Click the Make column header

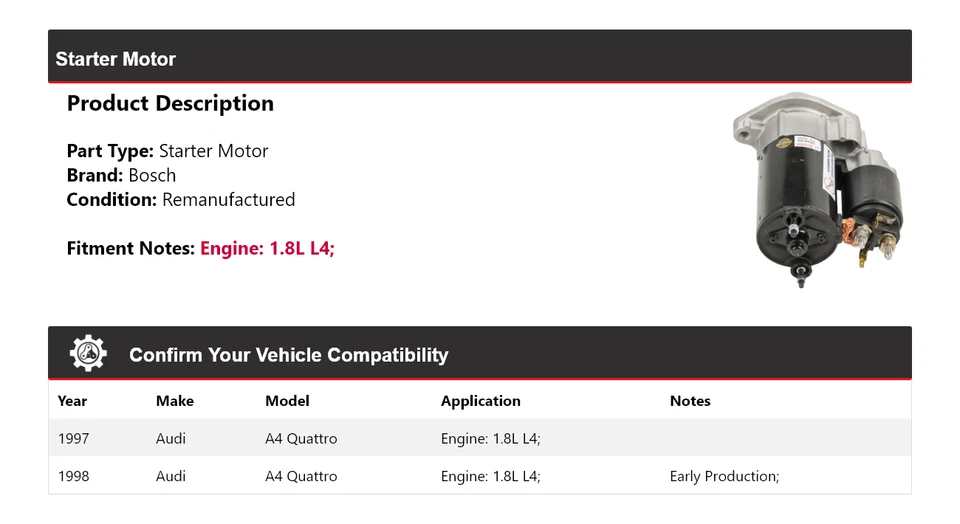(174, 401)
